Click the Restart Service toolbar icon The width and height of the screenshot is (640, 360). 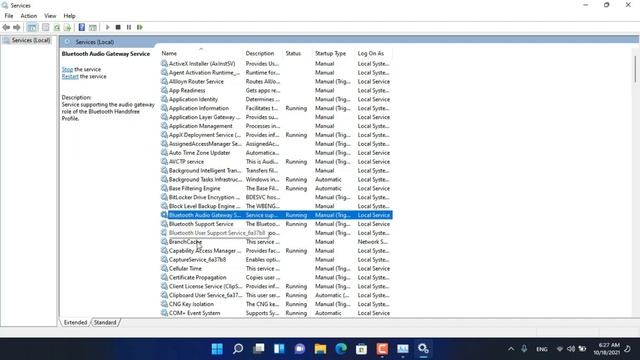tap(140, 27)
